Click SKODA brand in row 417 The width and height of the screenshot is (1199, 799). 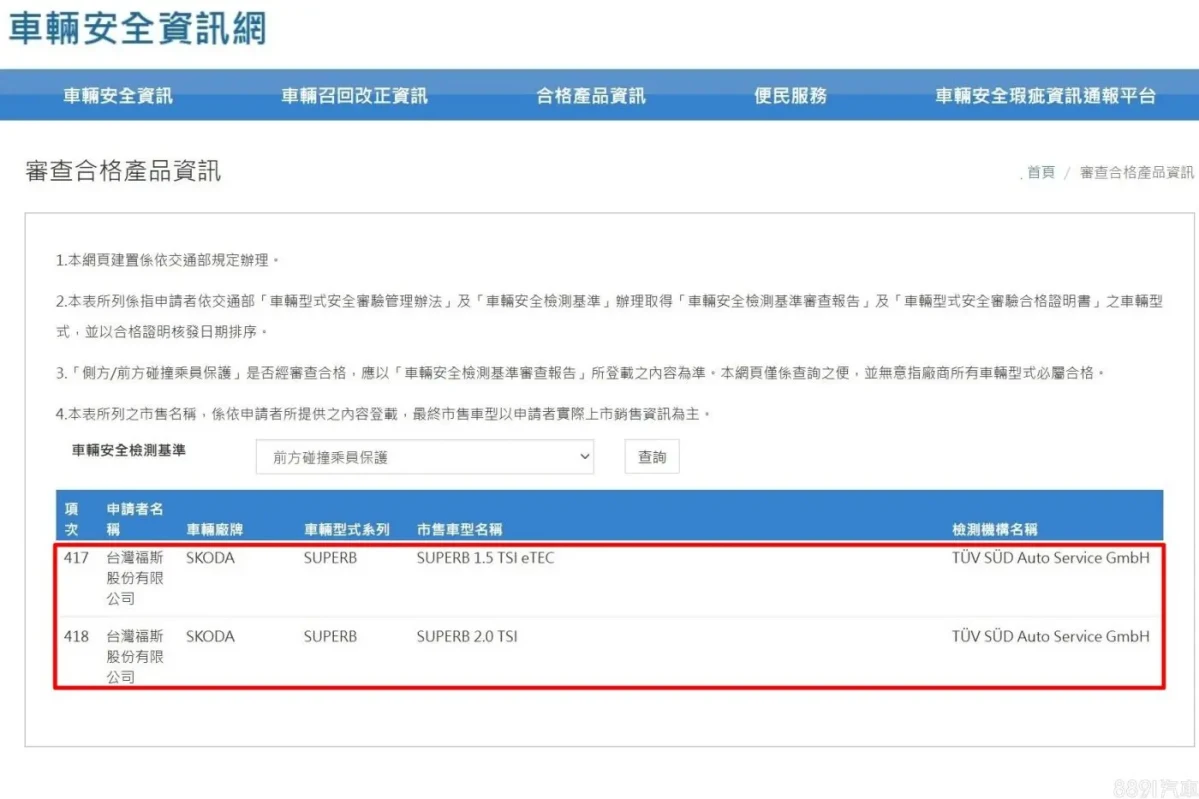(210, 557)
